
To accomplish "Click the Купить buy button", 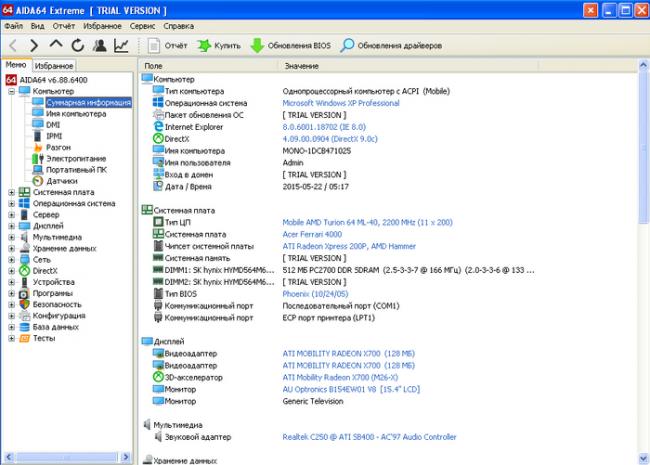I will point(218,45).
